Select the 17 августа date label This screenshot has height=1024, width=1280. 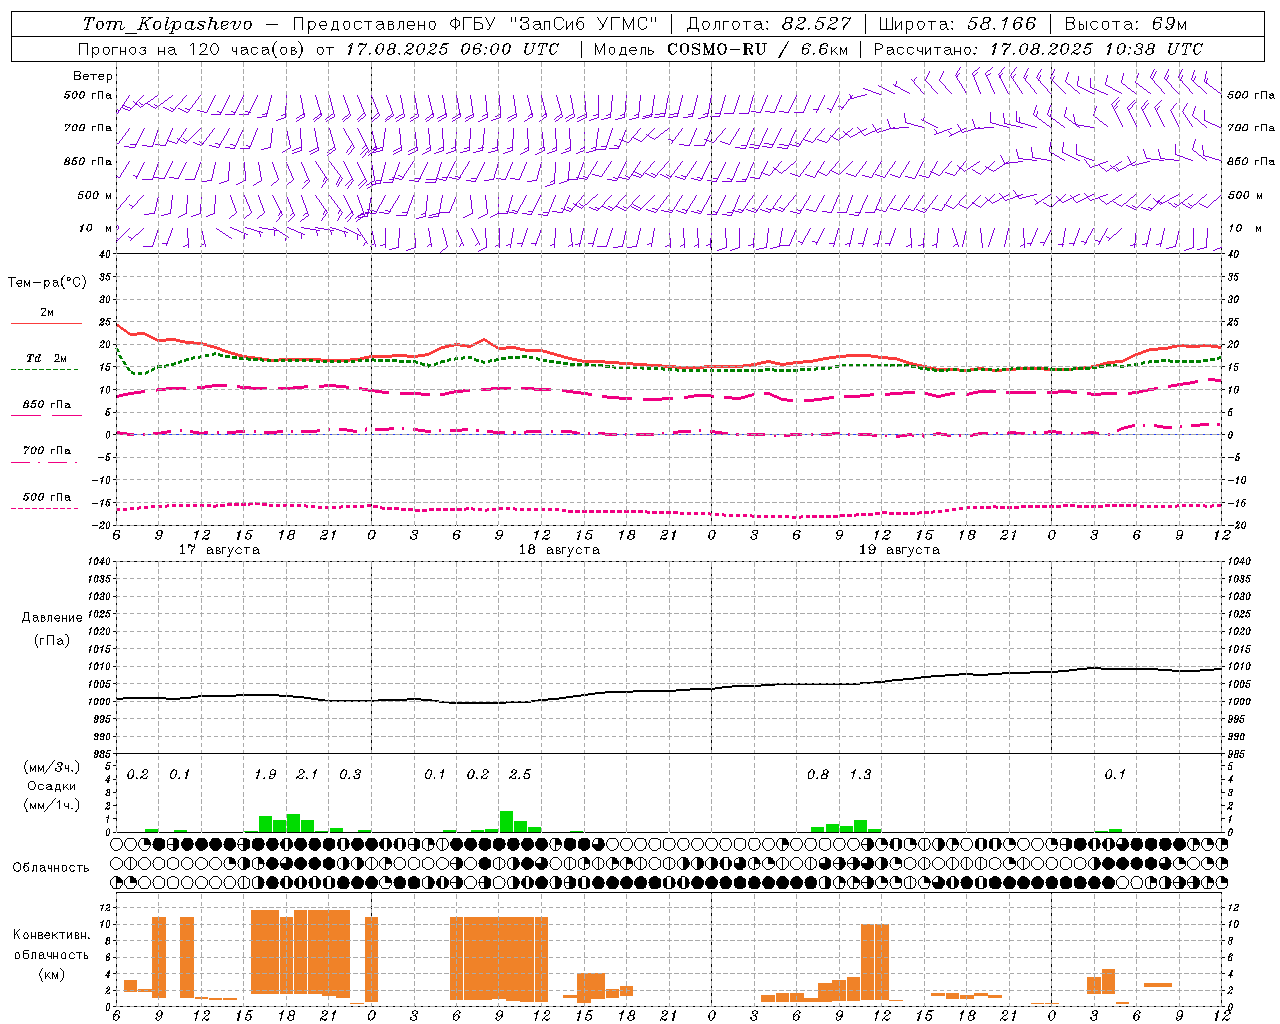219,550
